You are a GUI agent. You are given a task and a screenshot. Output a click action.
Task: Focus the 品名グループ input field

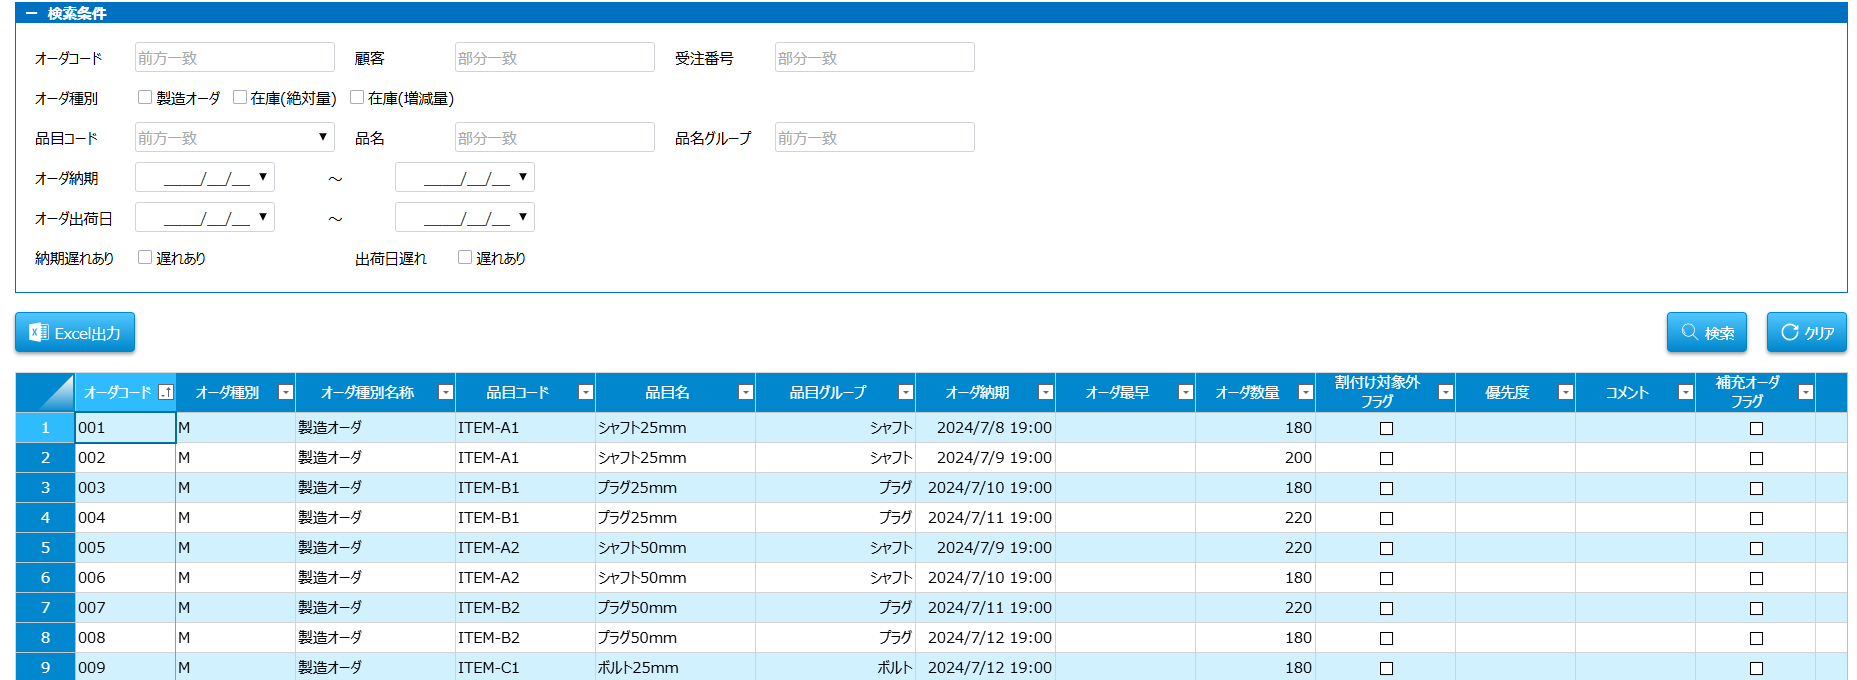(875, 137)
